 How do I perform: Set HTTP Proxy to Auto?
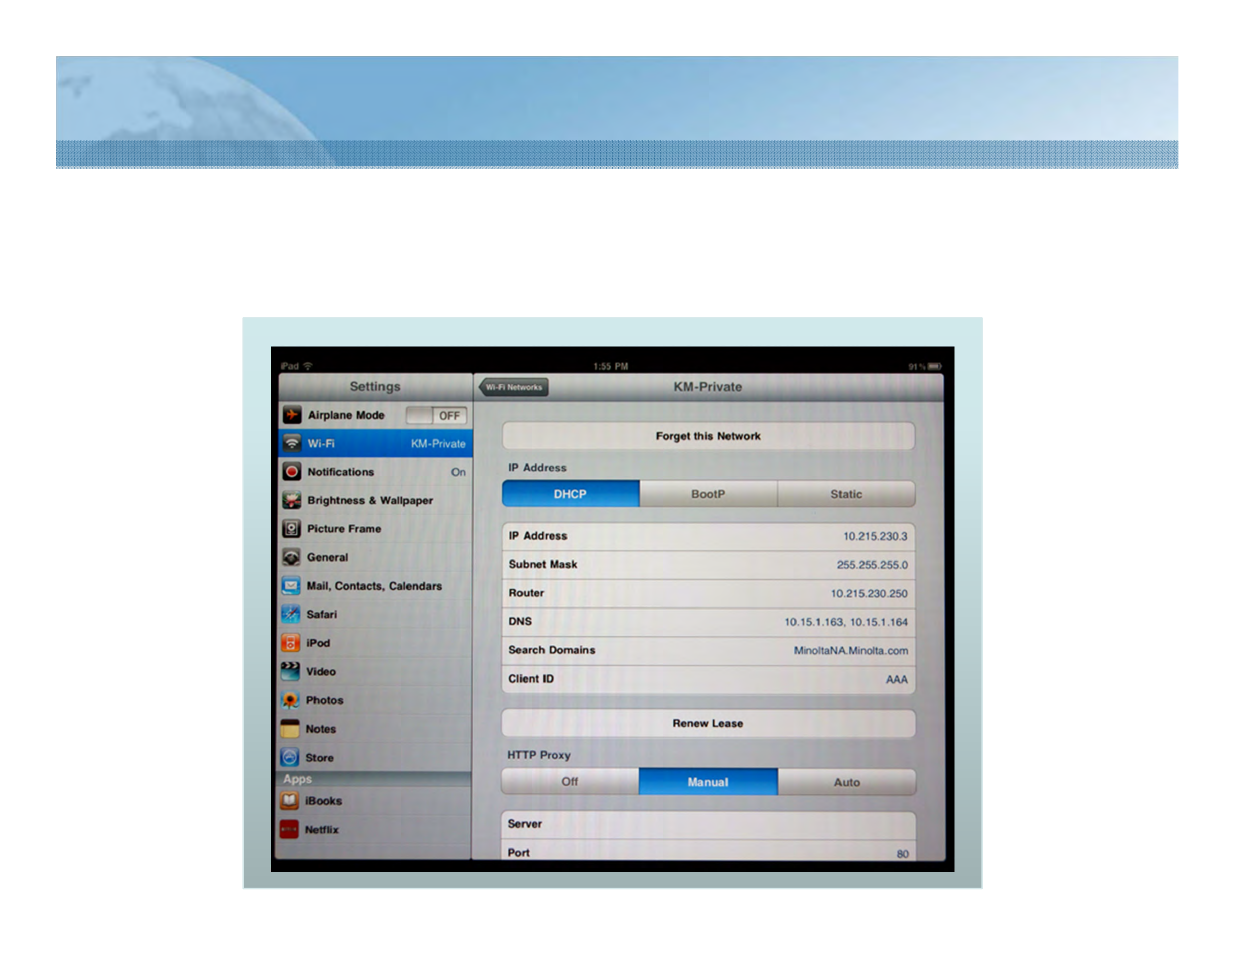[847, 782]
